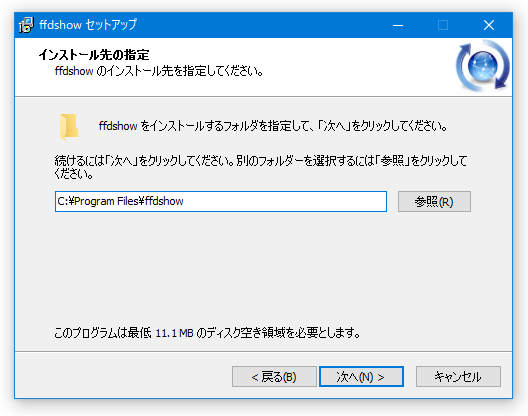Click the subtitle 'ffdshow のインストール先を指定してください。'

coord(159,71)
